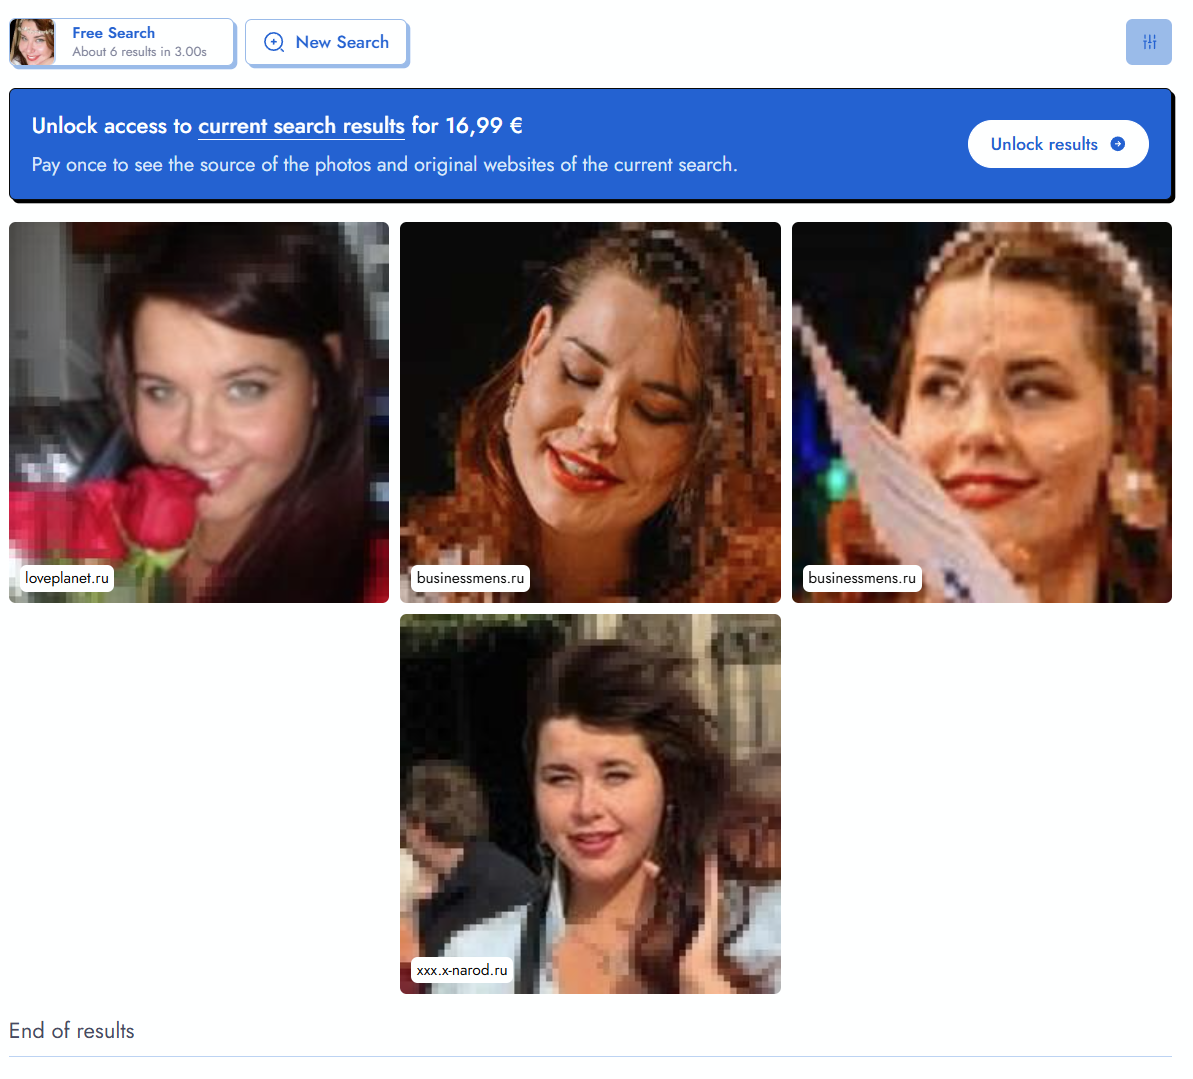Open the 'current search results' link

point(301,126)
